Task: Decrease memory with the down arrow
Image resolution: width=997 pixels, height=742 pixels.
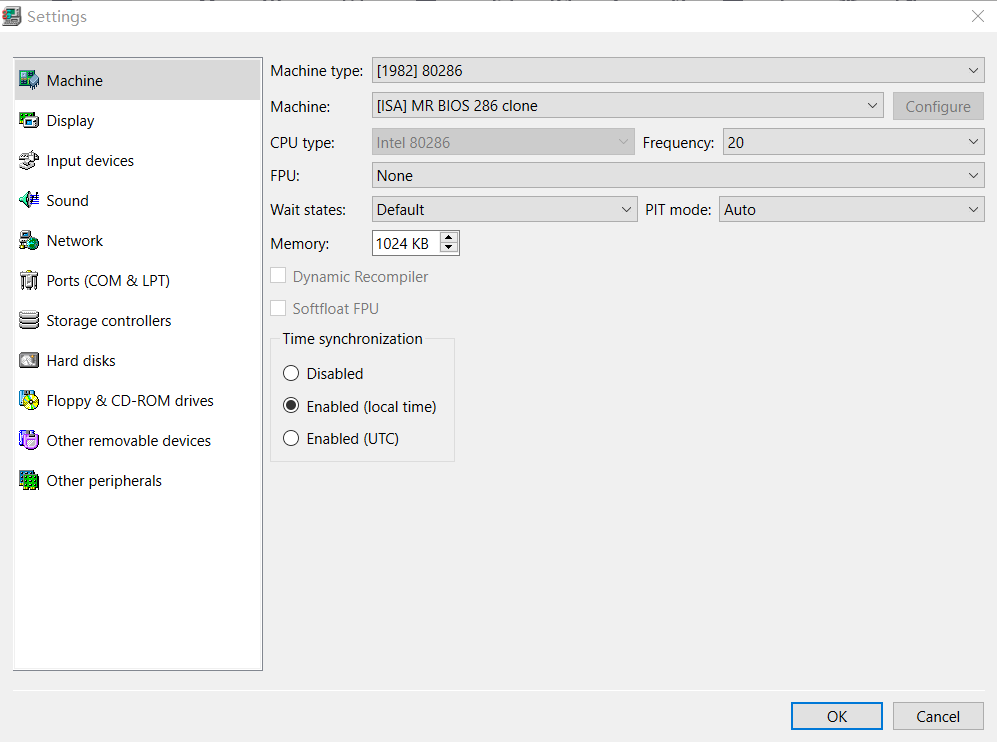Action: pyautogui.click(x=449, y=249)
